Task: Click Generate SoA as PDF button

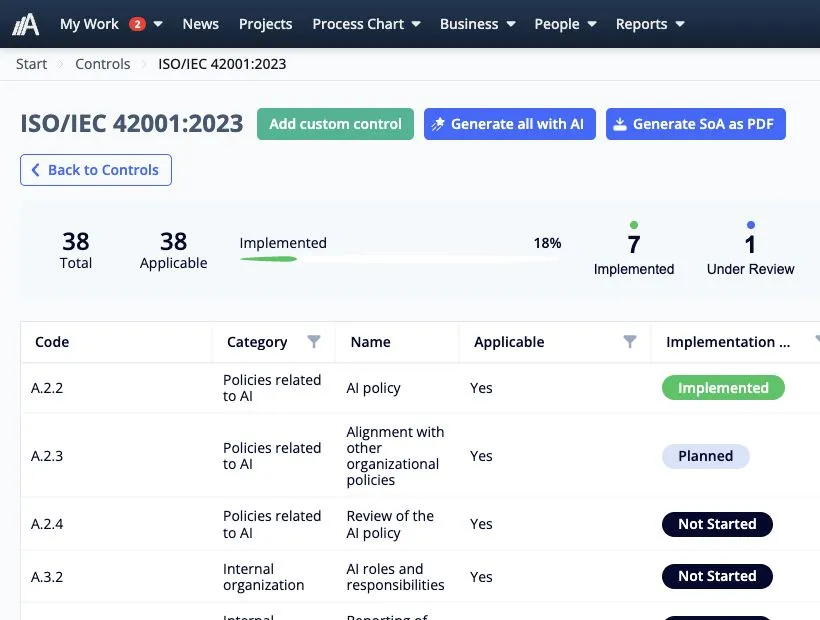Action: coord(696,124)
